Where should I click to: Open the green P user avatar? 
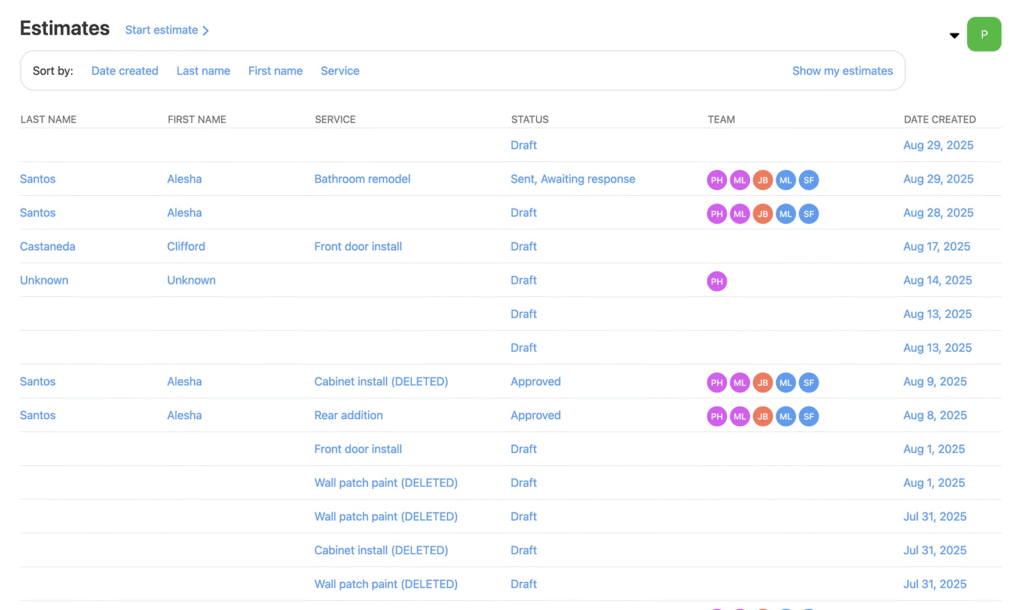tap(983, 35)
